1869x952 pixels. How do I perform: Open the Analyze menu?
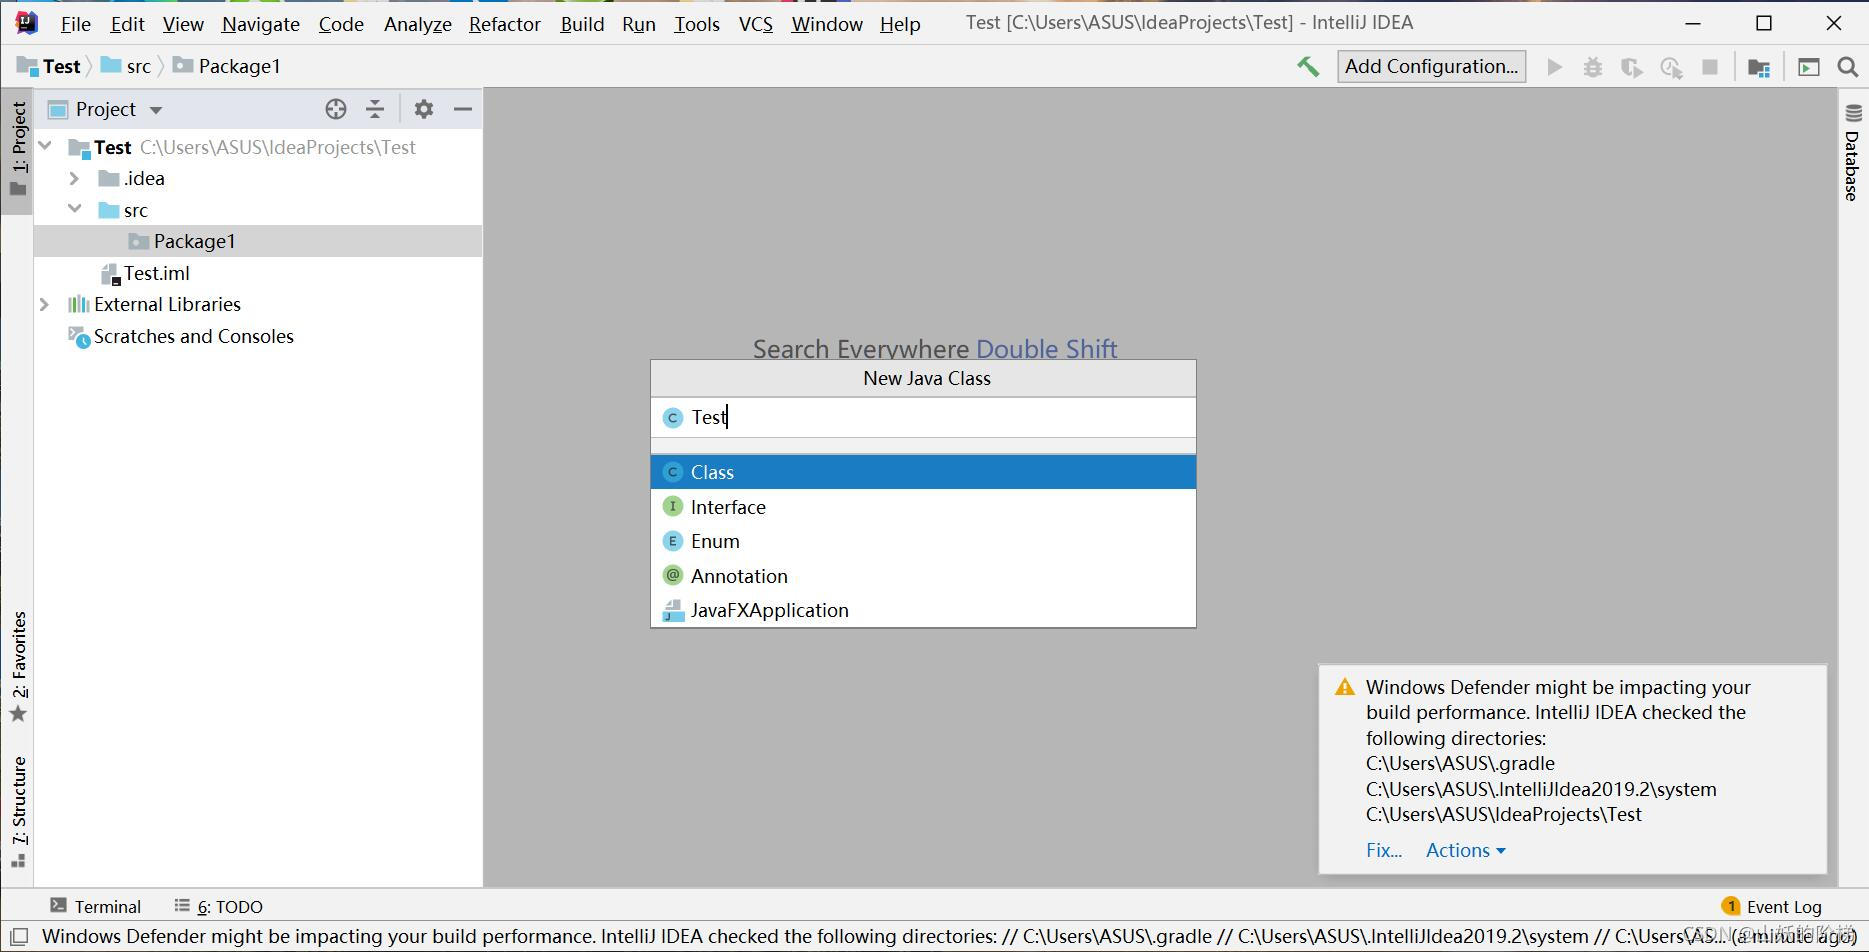pos(418,24)
